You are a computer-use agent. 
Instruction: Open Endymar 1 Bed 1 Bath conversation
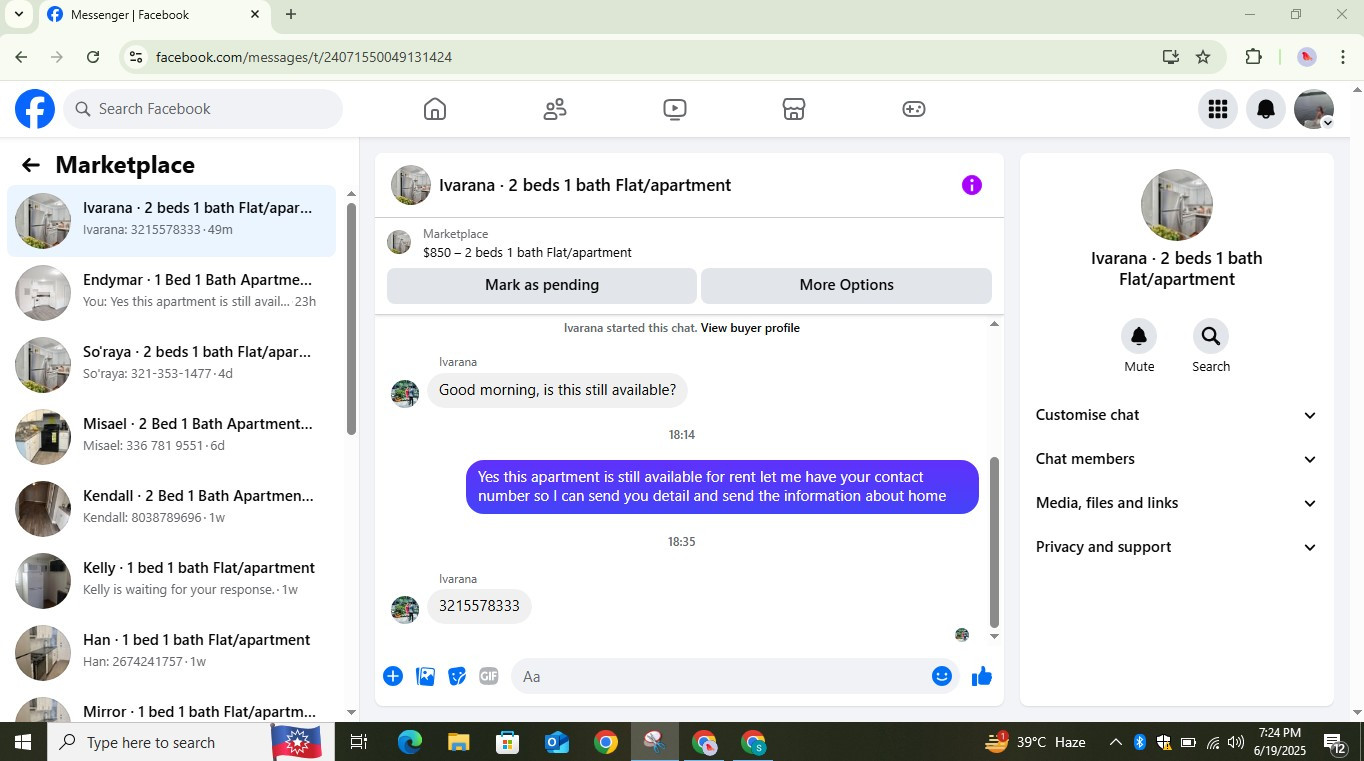pos(172,291)
